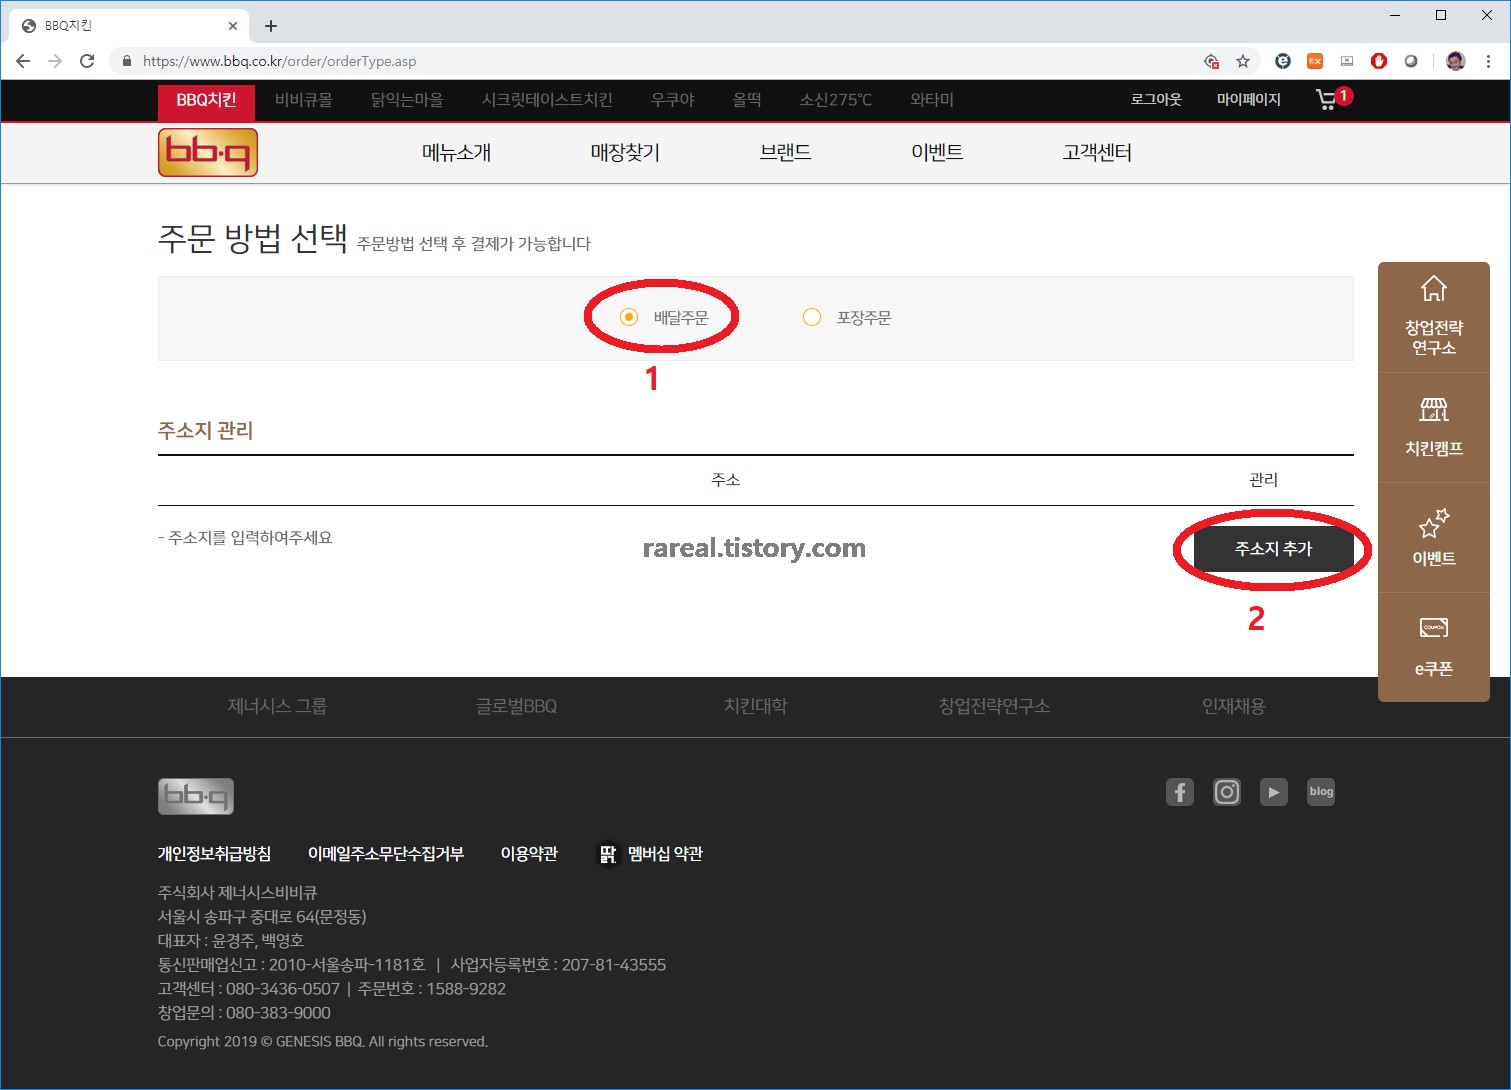1511x1090 pixels.
Task: Visit the blog icon in footer
Action: tap(1321, 792)
